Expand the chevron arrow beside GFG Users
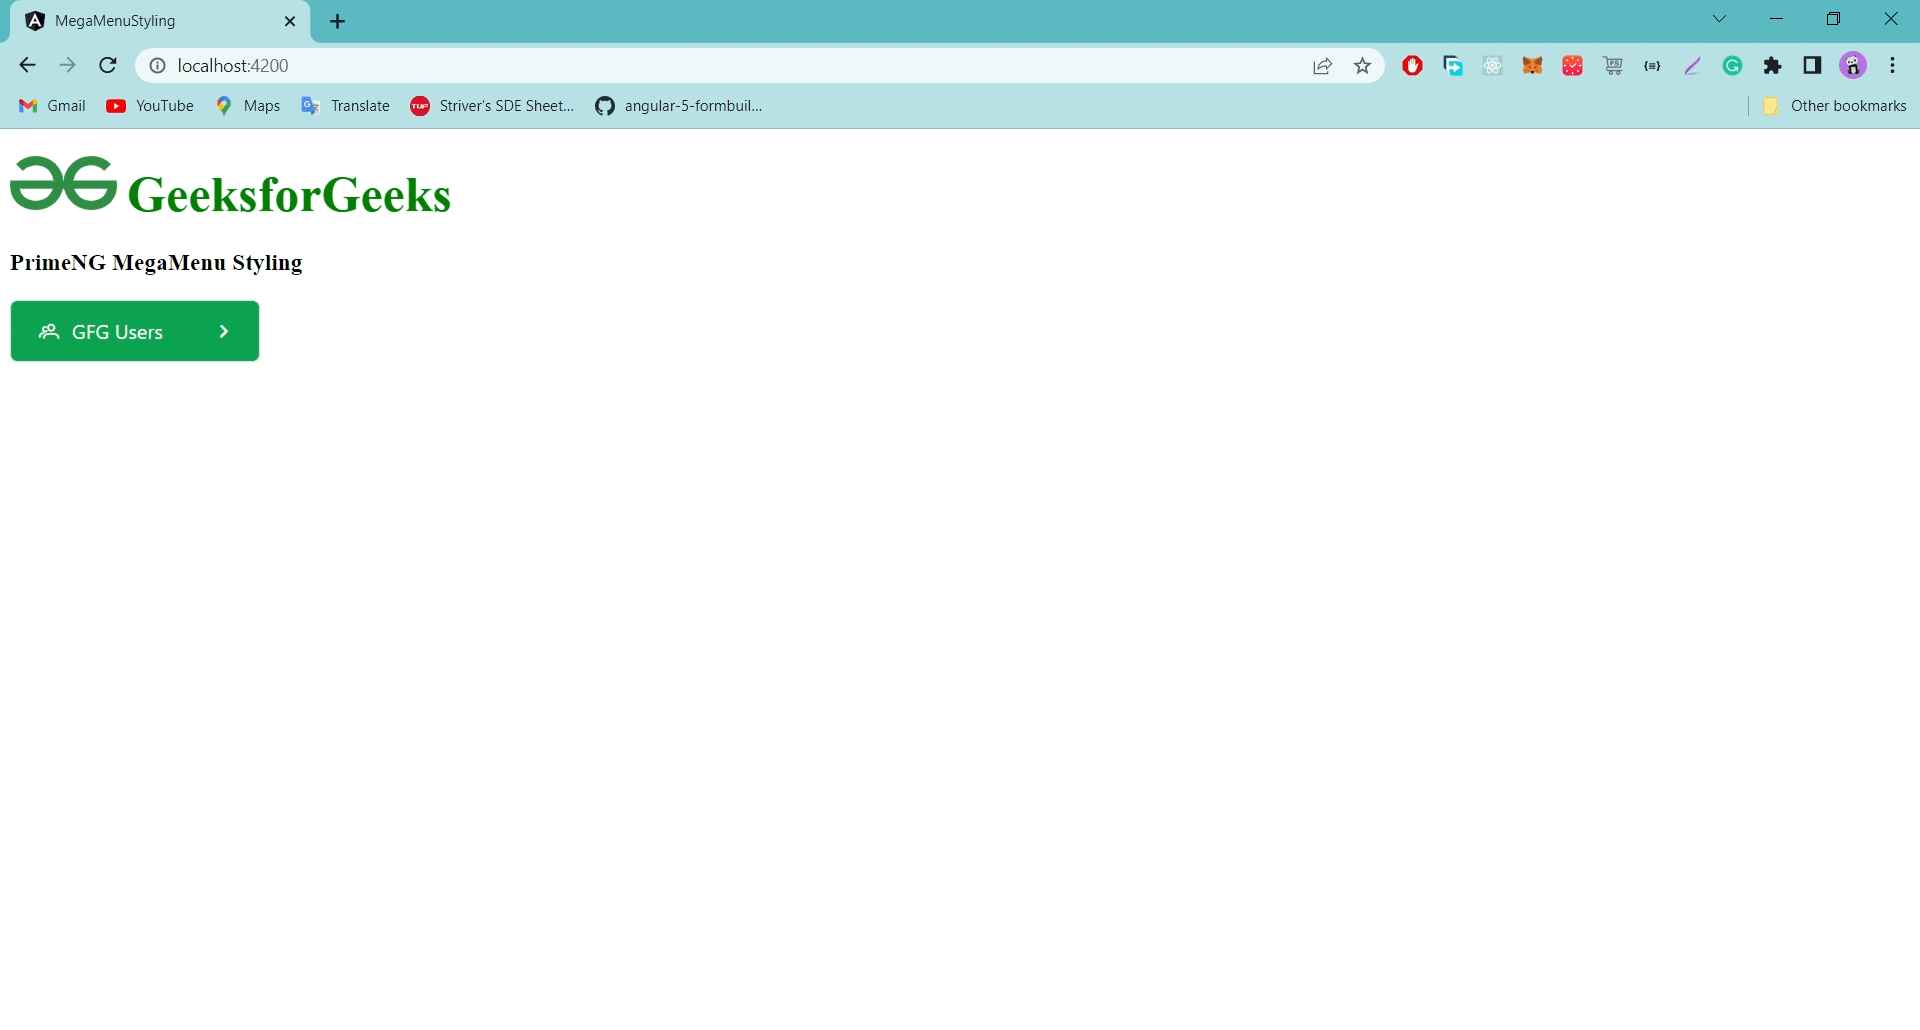Screen dimensions: 1920x1030 coord(224,331)
